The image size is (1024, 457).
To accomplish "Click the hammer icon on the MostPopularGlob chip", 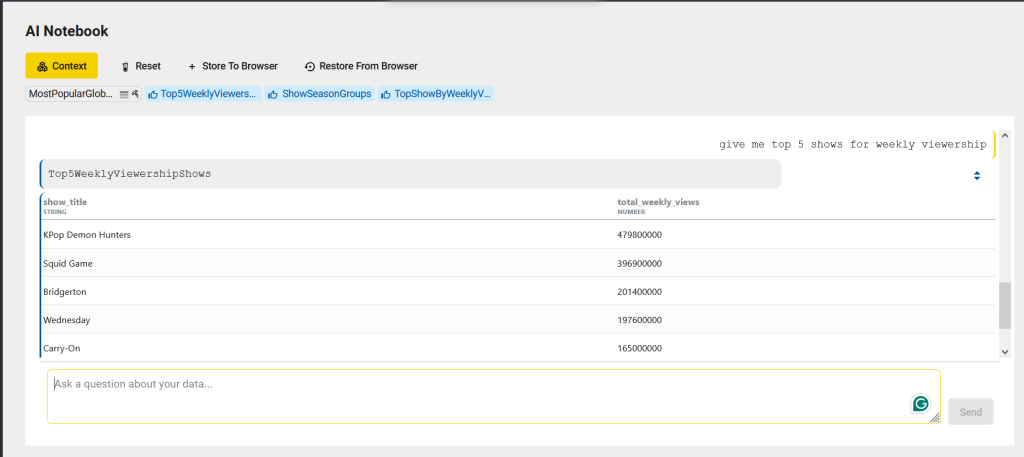I will pyautogui.click(x=134, y=94).
